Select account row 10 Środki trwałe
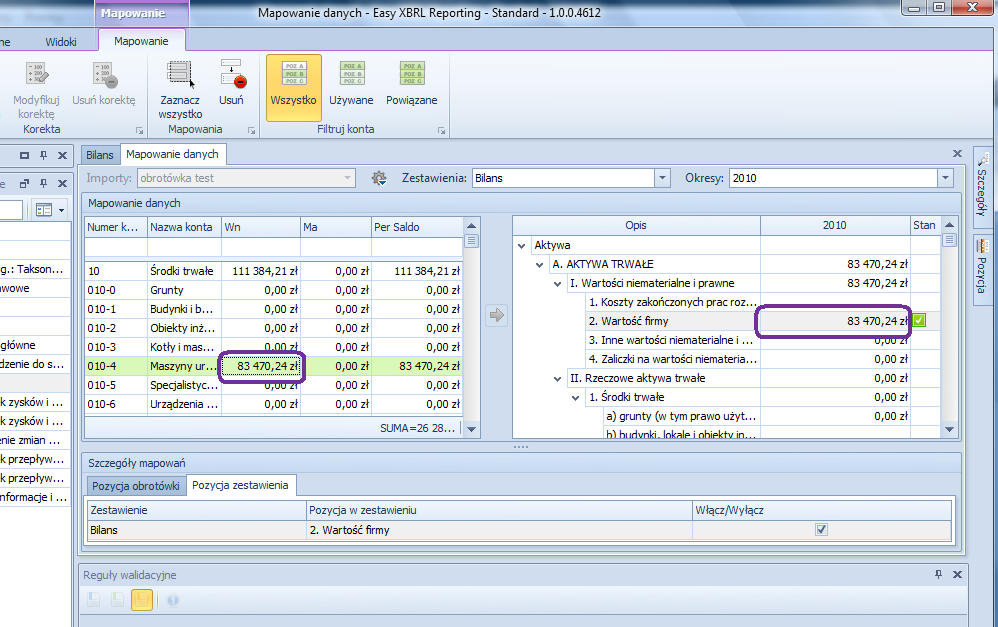This screenshot has width=998, height=627. (274, 271)
